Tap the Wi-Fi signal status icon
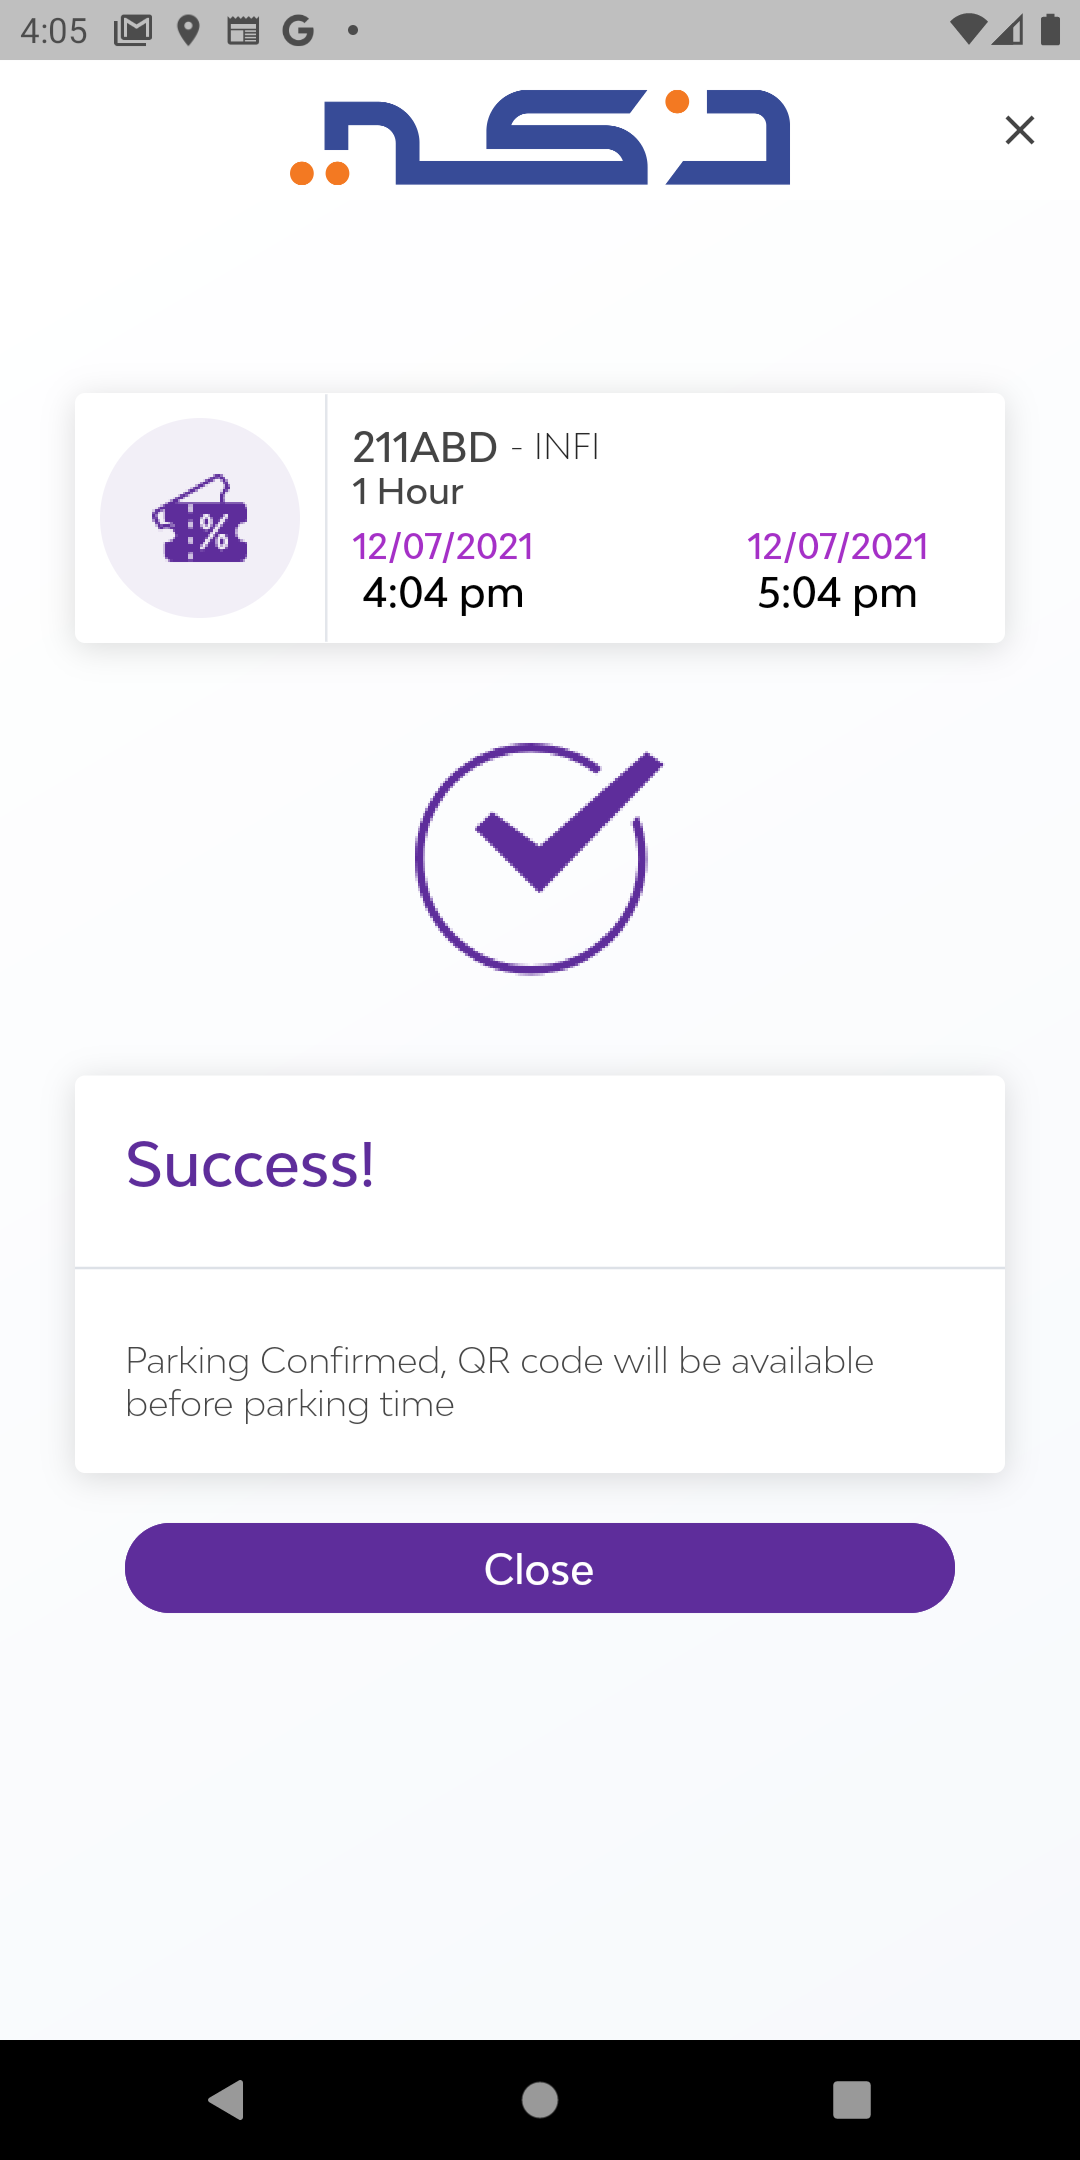 (967, 30)
